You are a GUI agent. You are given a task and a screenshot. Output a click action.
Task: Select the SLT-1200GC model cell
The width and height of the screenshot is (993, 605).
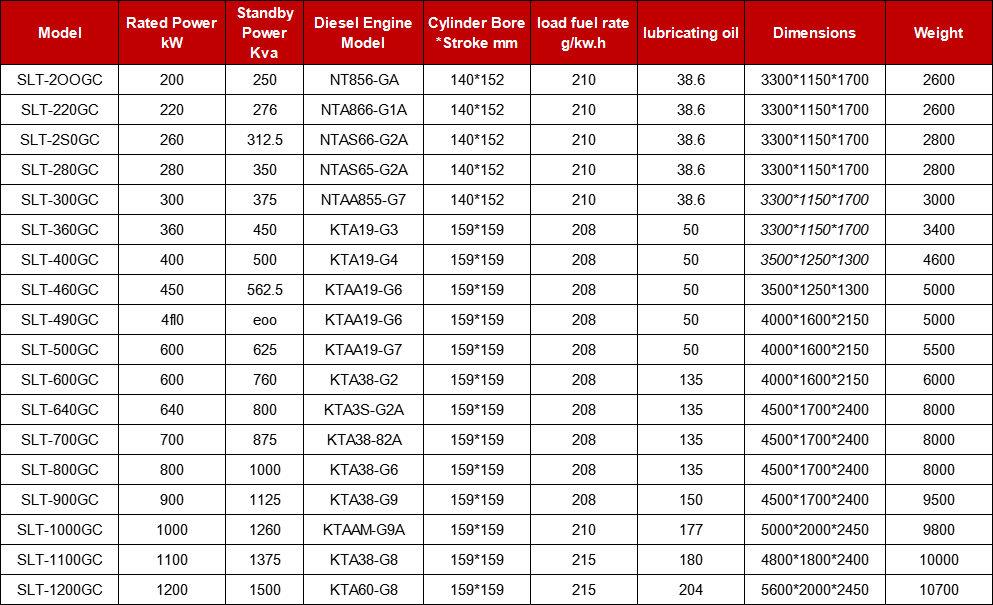click(60, 590)
